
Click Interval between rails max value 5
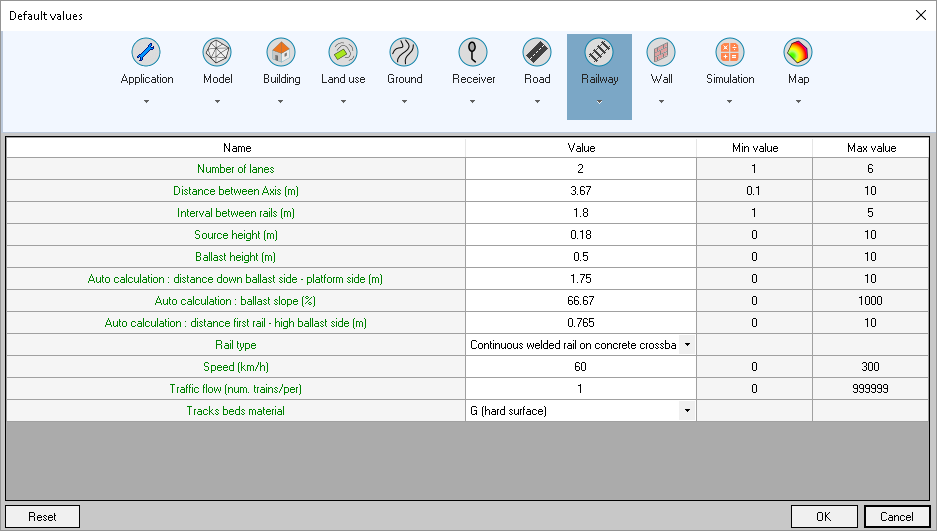click(x=871, y=213)
